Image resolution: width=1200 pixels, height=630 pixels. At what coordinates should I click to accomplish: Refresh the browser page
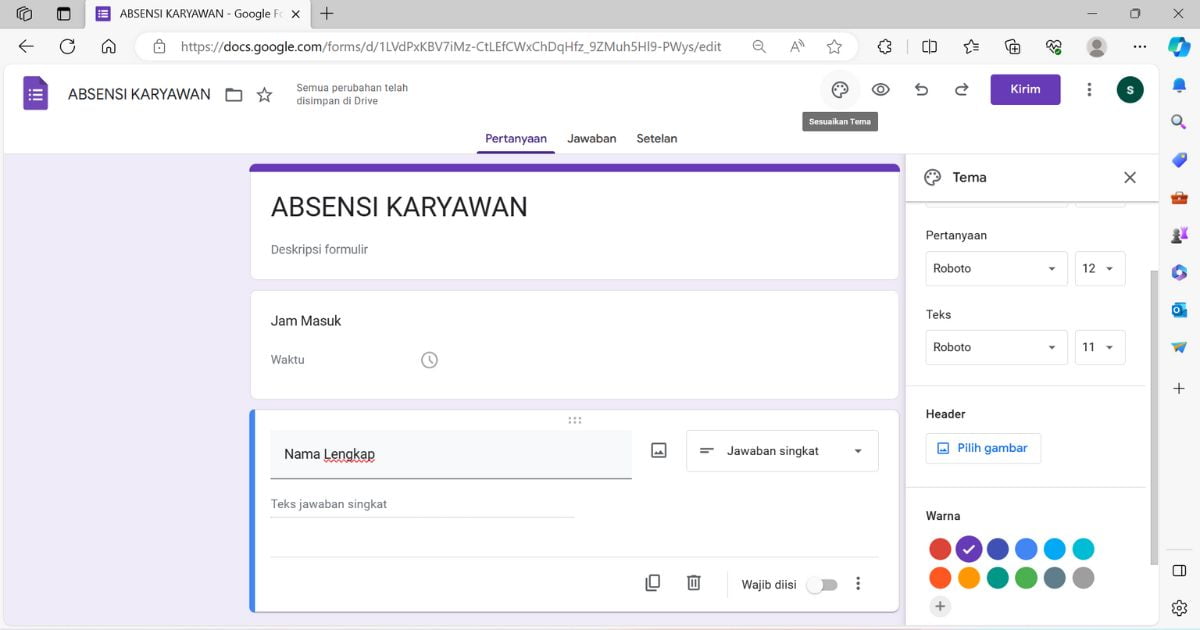click(67, 46)
